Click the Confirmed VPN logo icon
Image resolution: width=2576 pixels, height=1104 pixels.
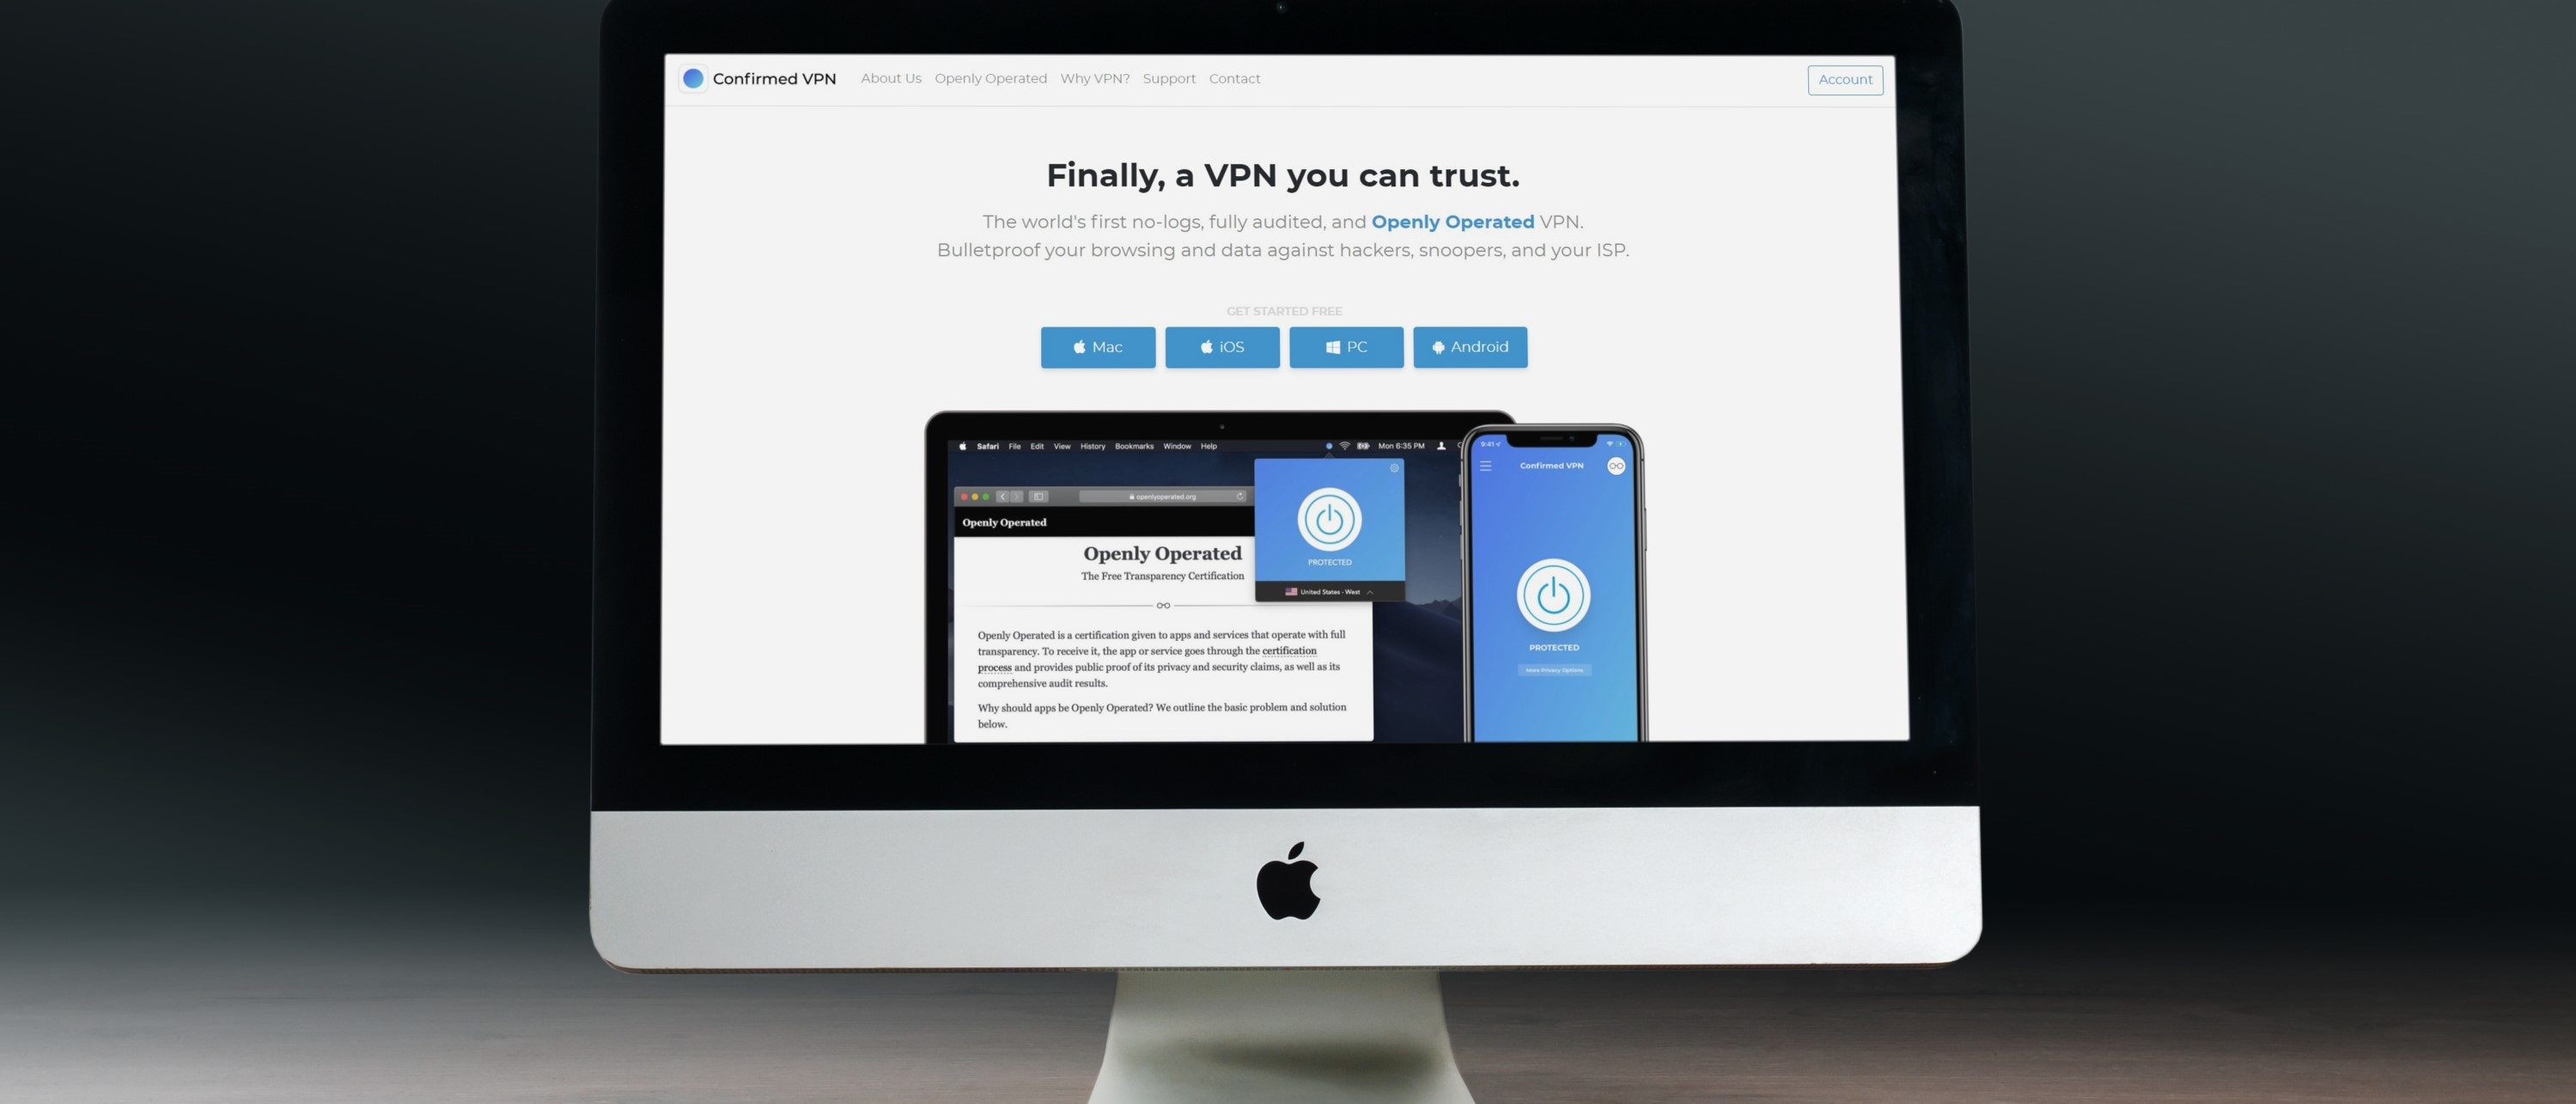point(690,79)
